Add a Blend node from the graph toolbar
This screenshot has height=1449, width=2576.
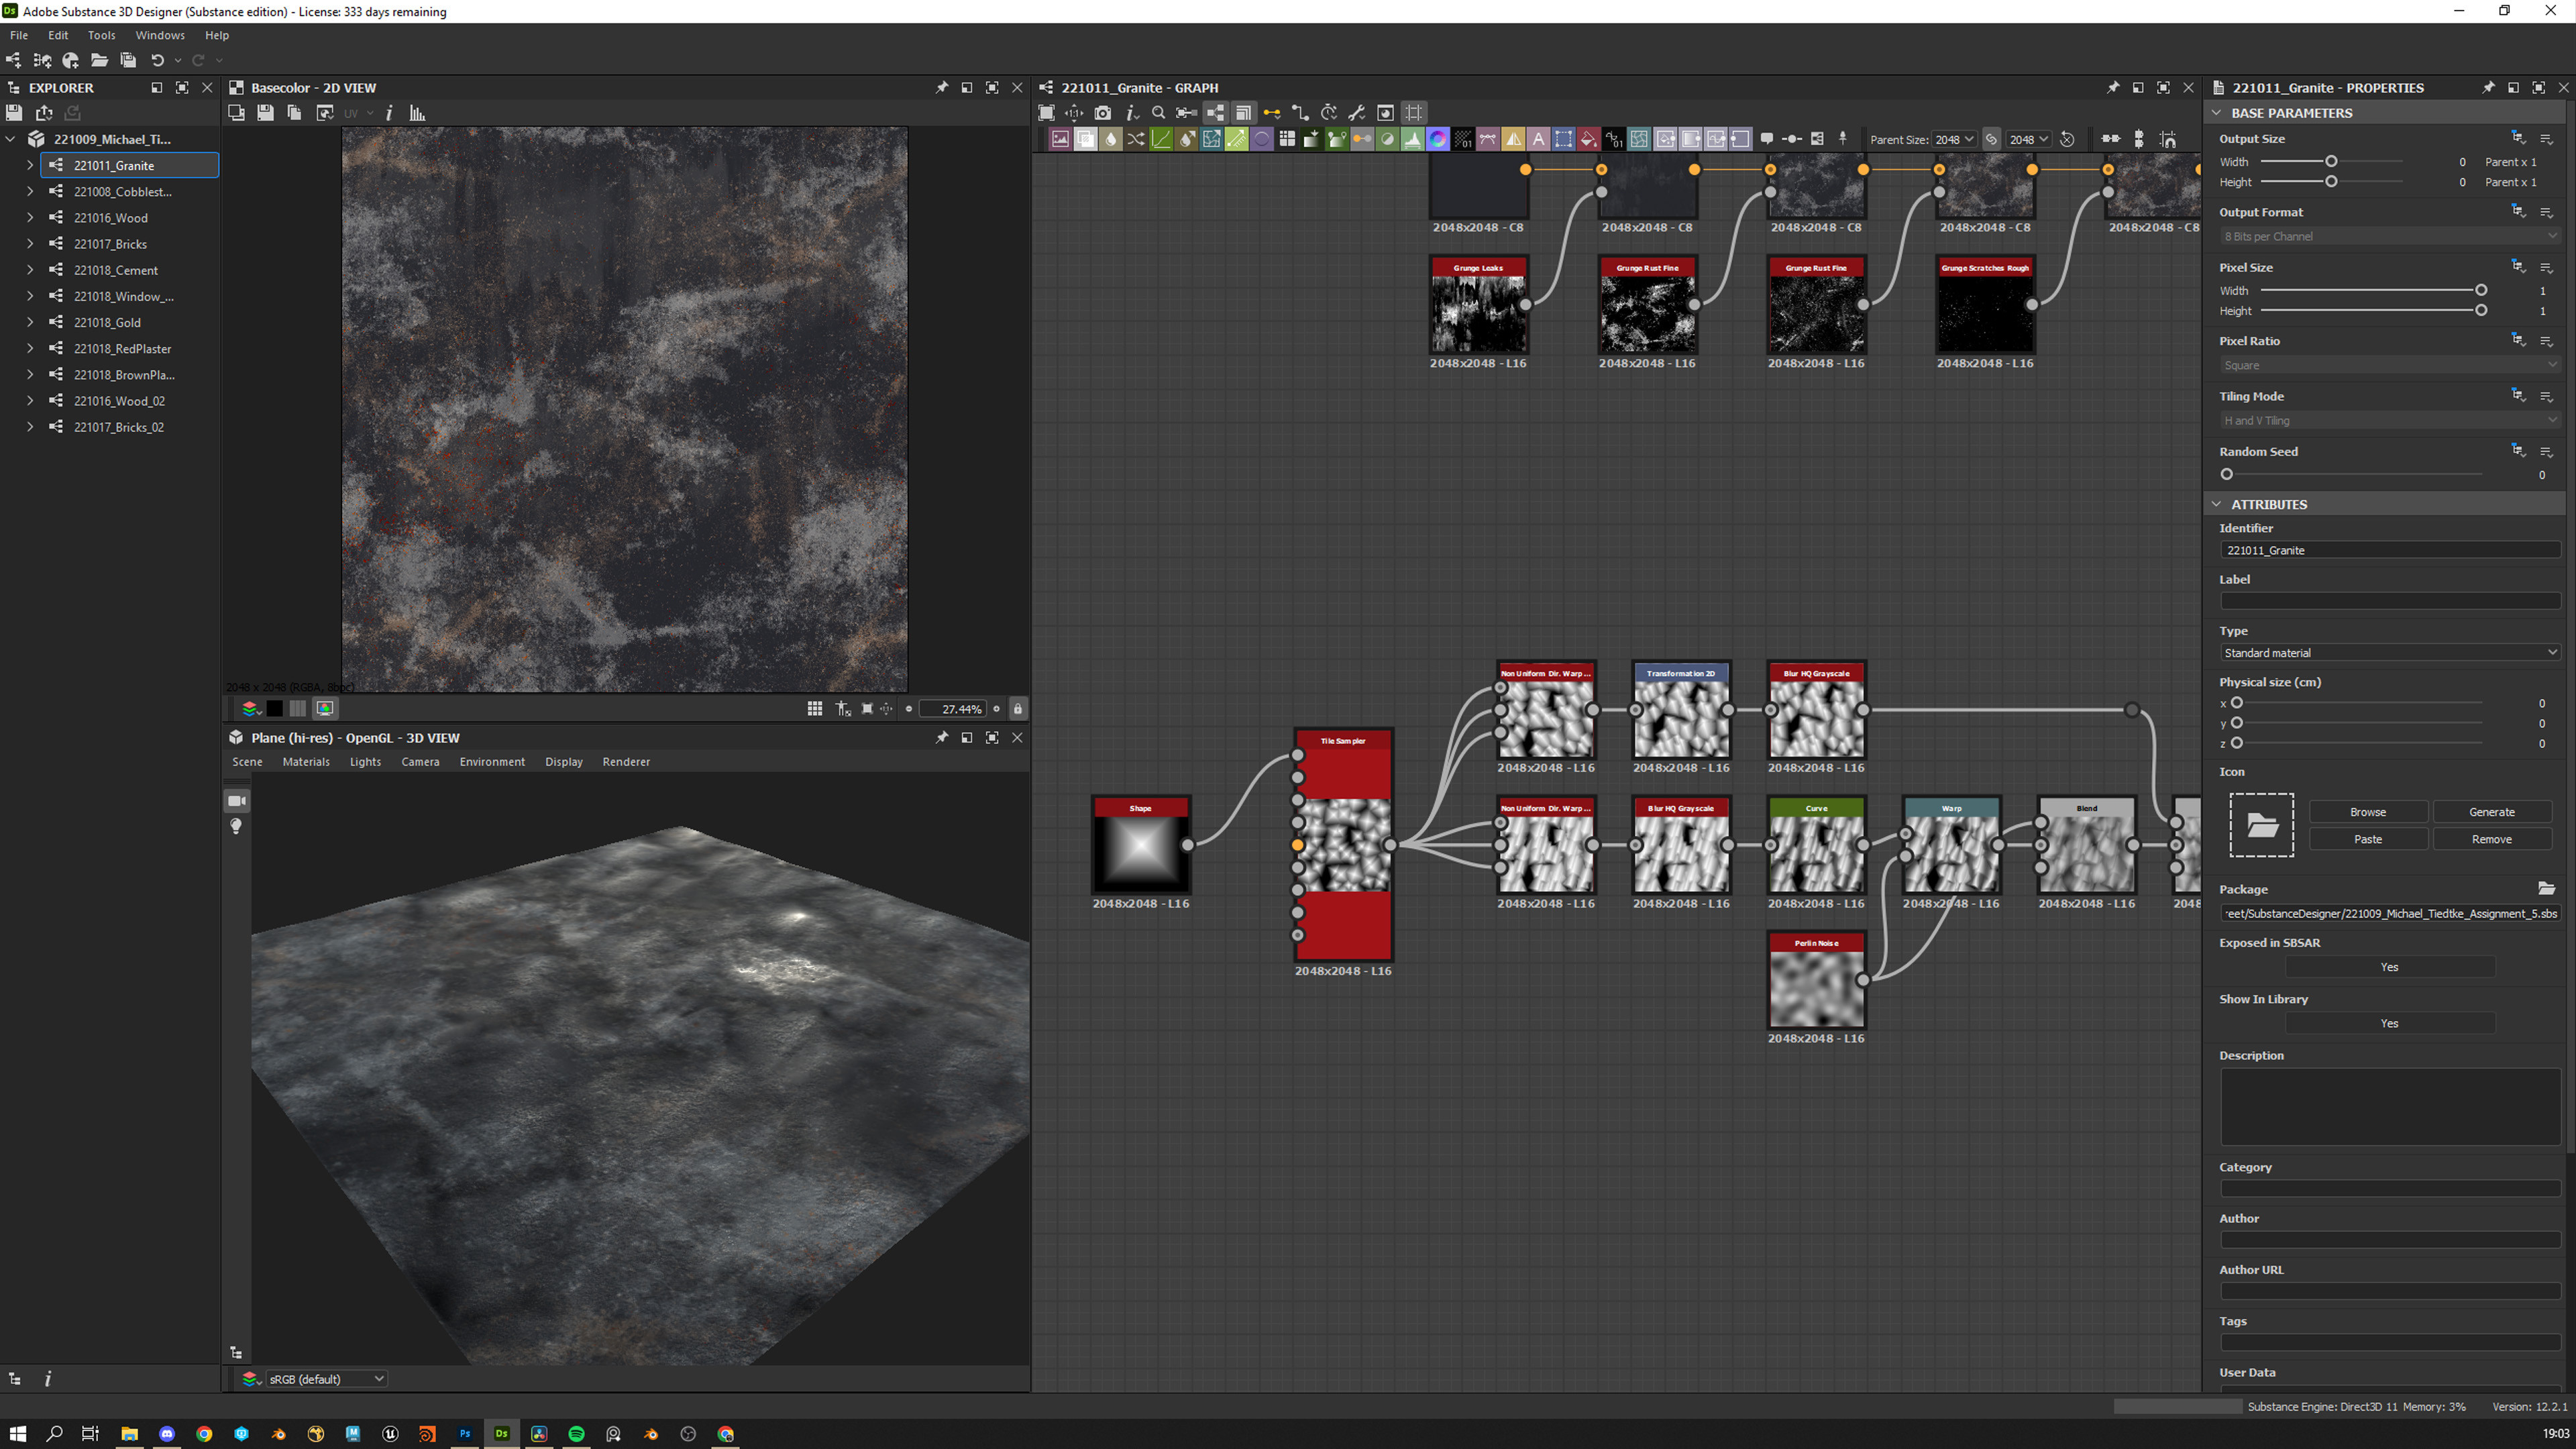tap(1085, 139)
